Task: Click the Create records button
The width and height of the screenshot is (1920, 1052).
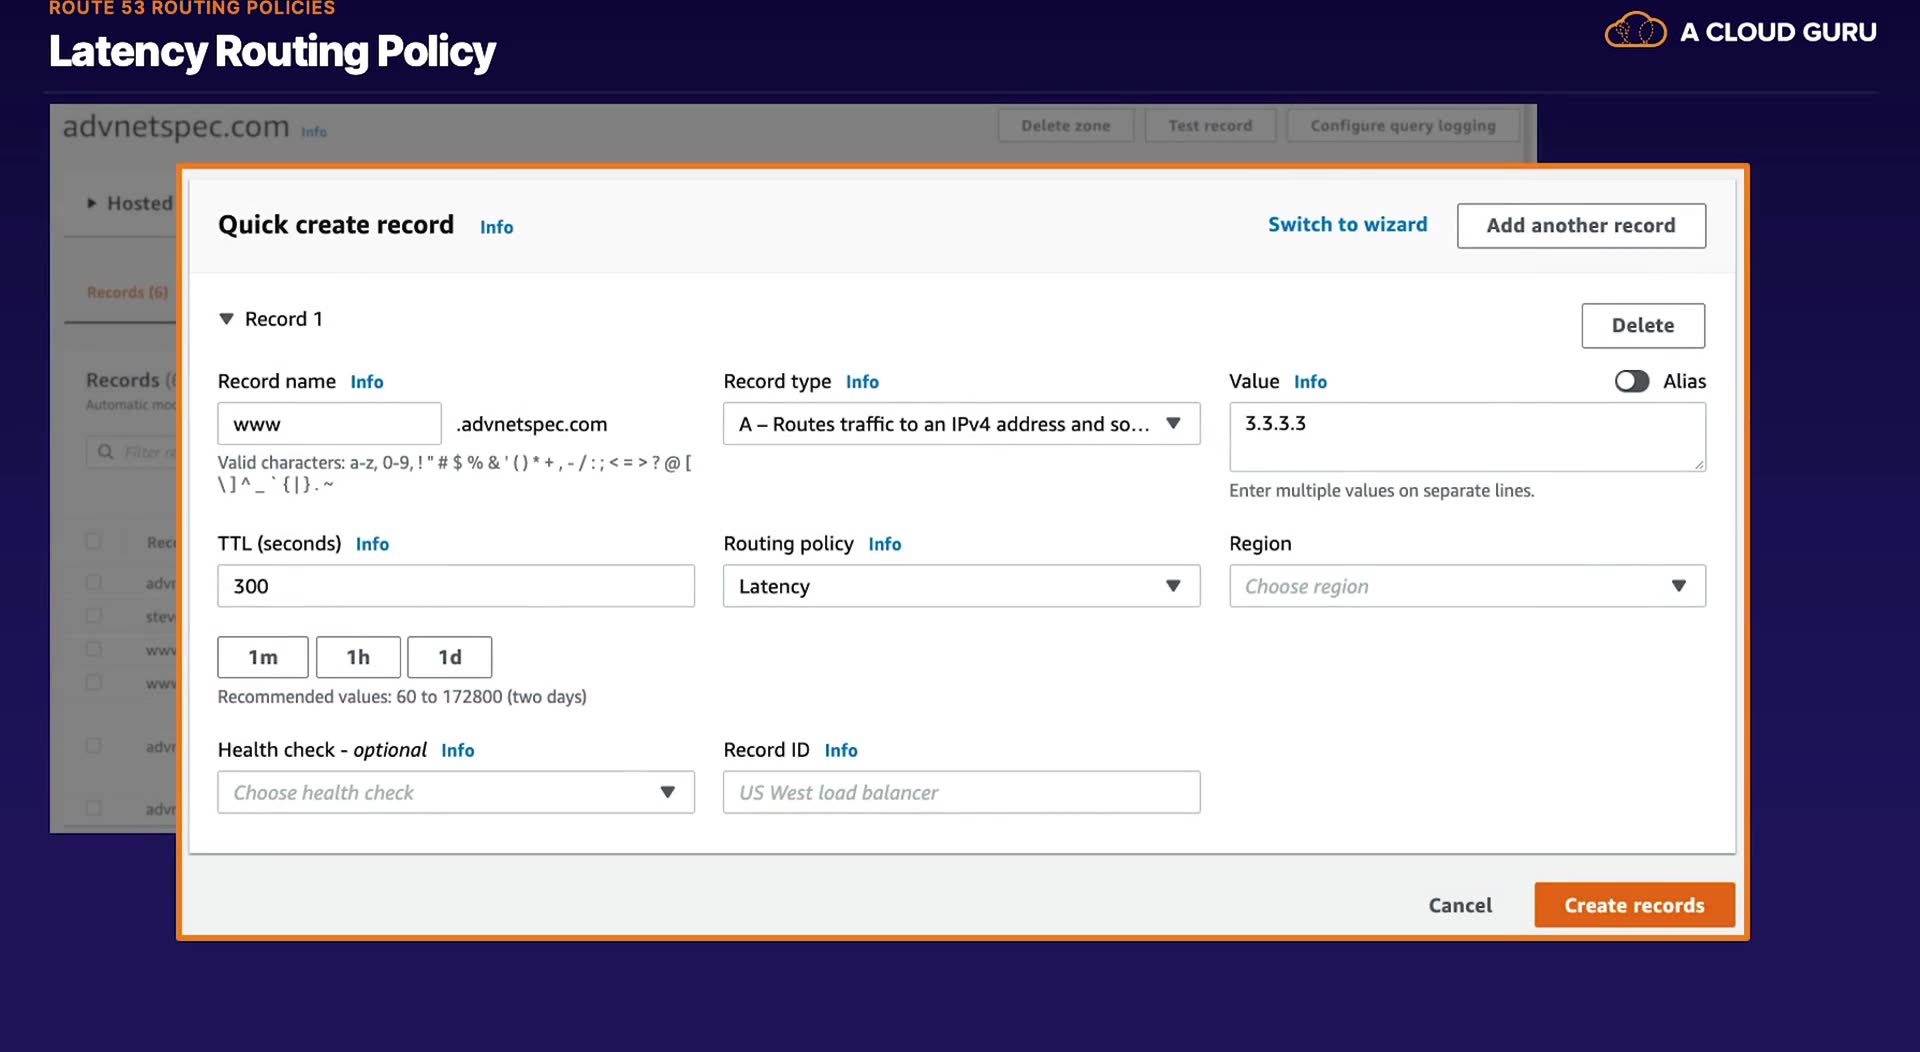Action: tap(1634, 905)
